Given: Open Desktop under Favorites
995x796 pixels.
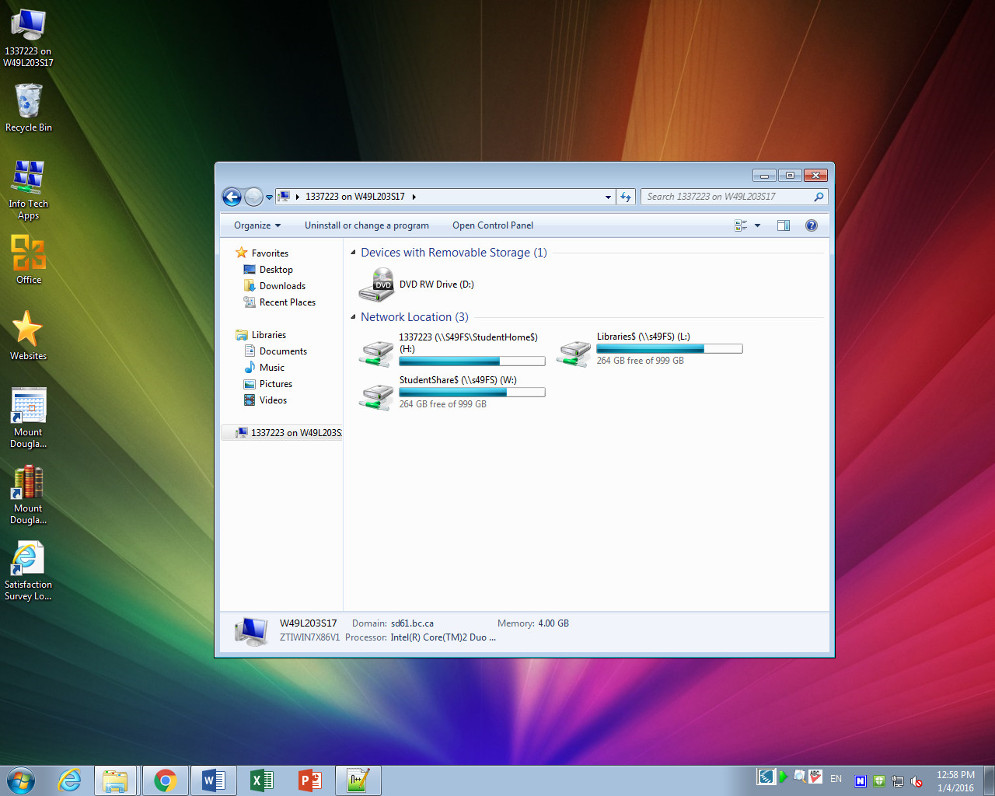Looking at the screenshot, I should point(275,270).
